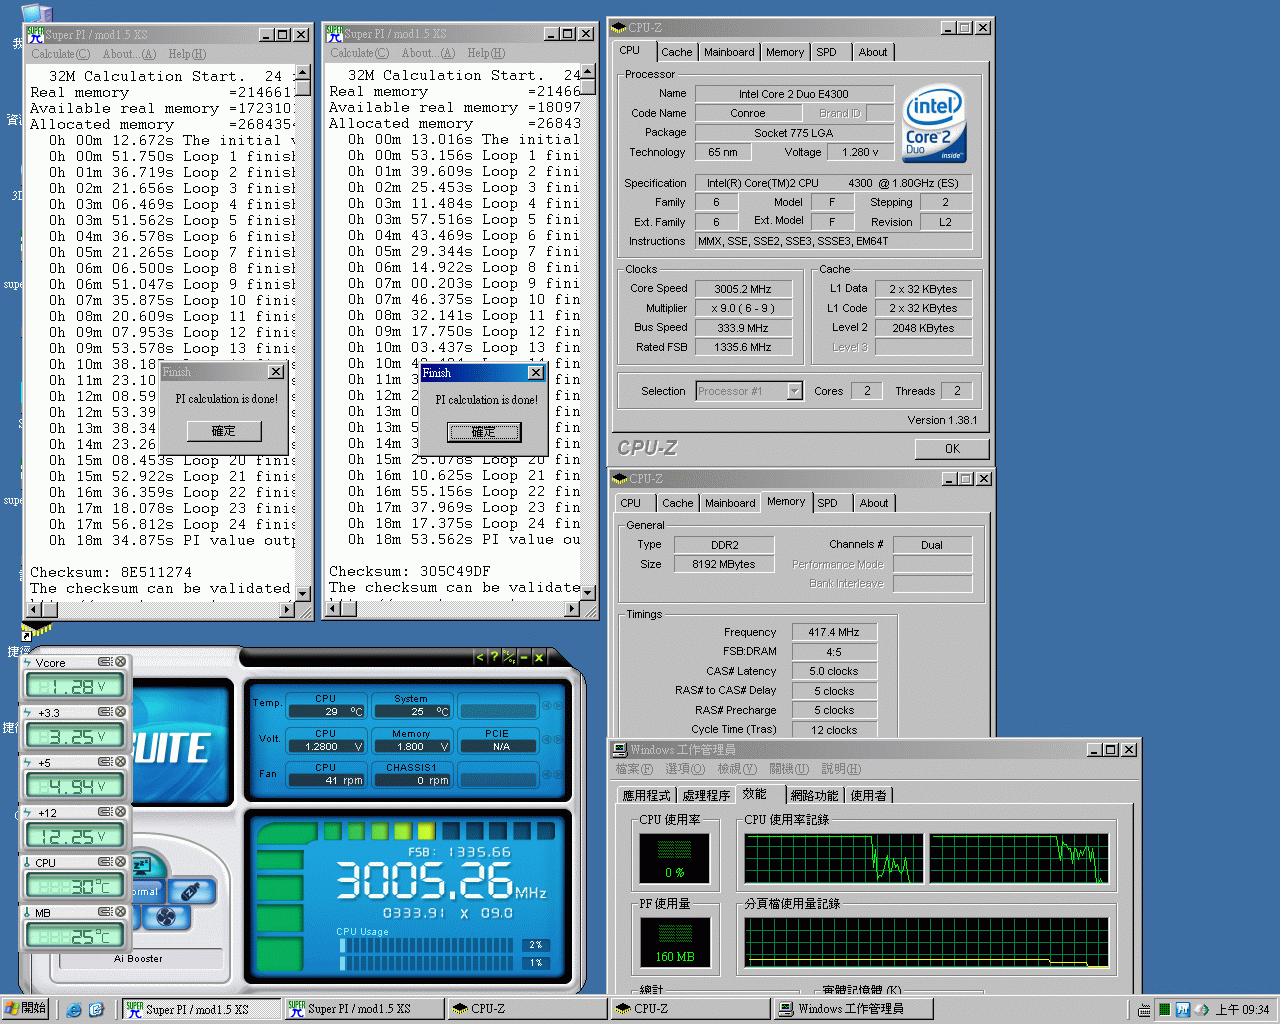Toggle Celsius/Fahrenheit units in AI Suite
Viewport: 1280px width, 1024px height.
(x=509, y=657)
